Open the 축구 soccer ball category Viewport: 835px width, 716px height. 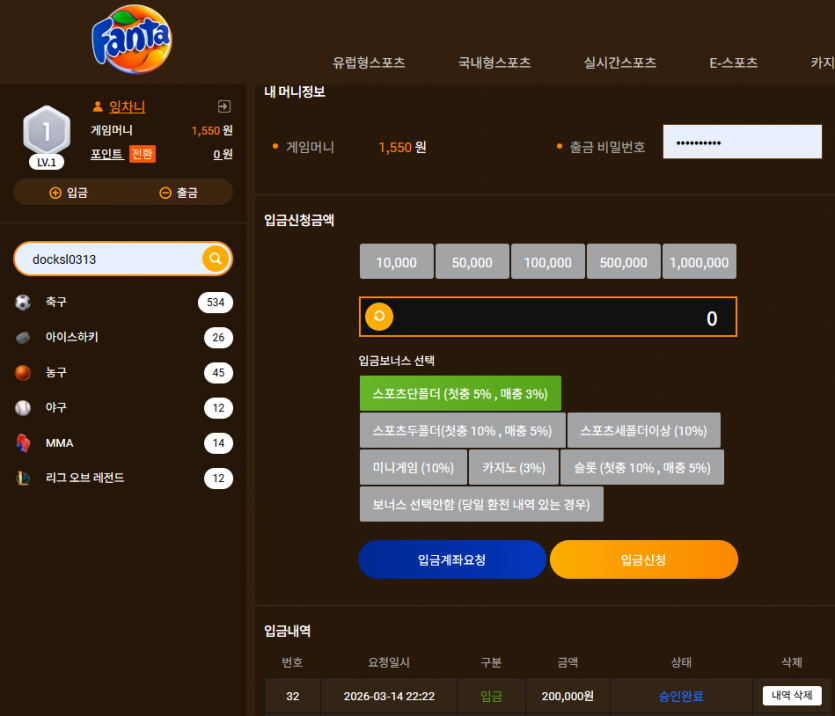[123, 302]
